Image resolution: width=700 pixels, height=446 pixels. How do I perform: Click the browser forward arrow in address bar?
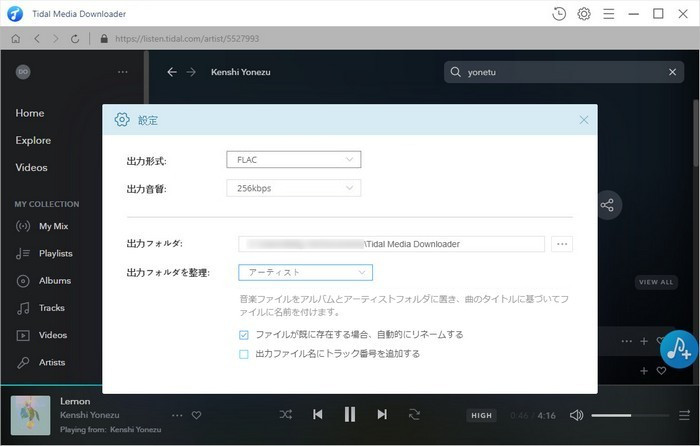point(56,39)
